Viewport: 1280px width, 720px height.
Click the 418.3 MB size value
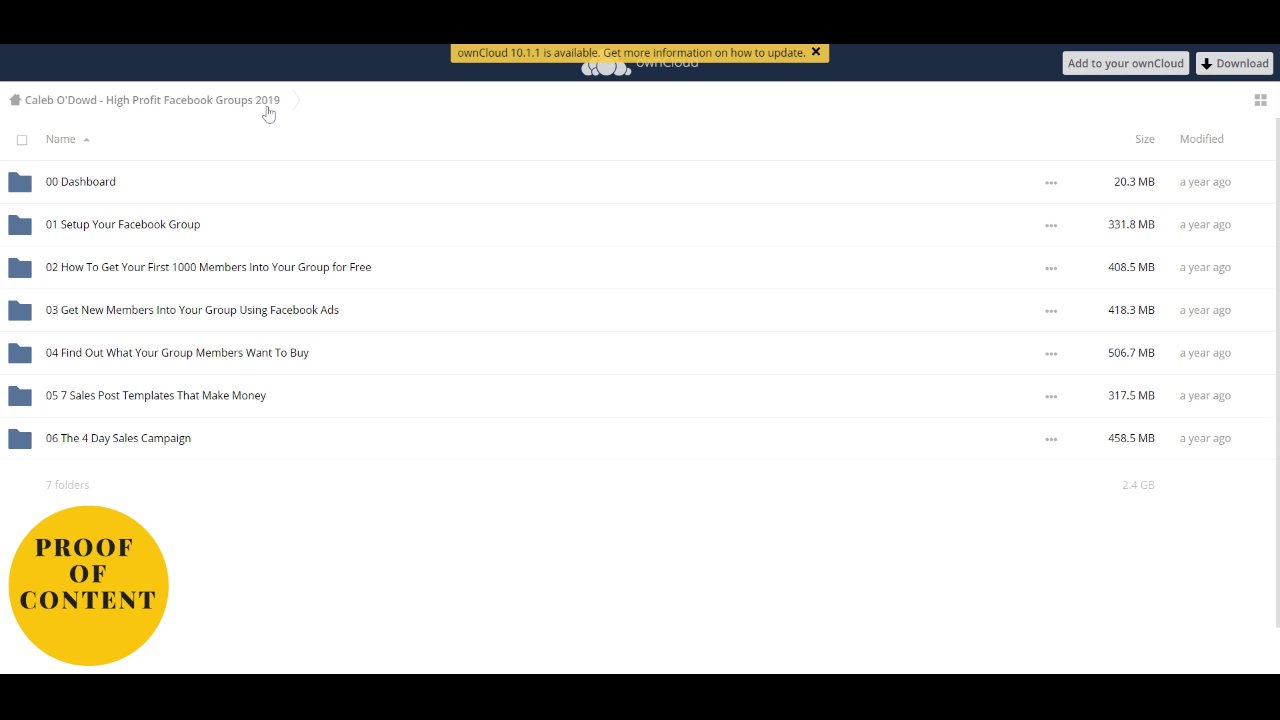1131,310
